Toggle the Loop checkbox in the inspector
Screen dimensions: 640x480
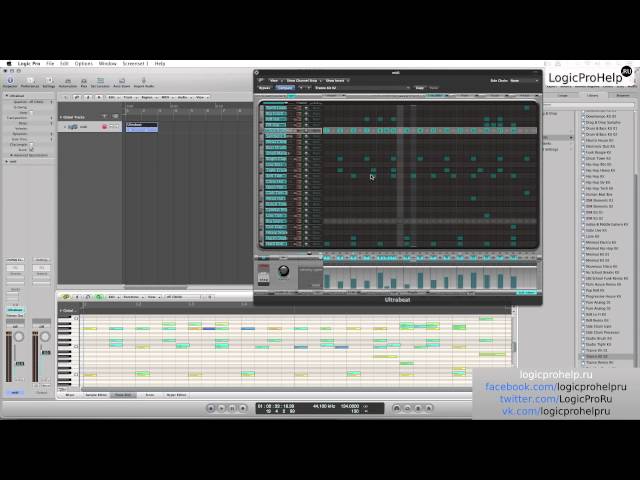pyautogui.click(x=31, y=112)
